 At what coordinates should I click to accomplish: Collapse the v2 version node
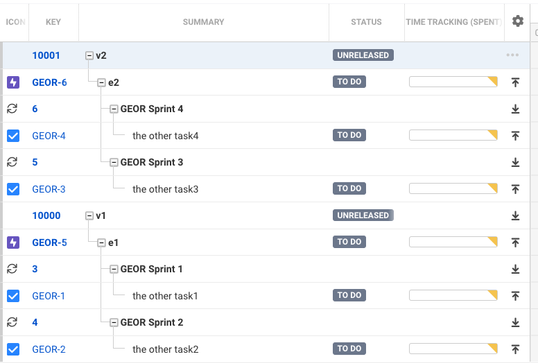point(89,55)
